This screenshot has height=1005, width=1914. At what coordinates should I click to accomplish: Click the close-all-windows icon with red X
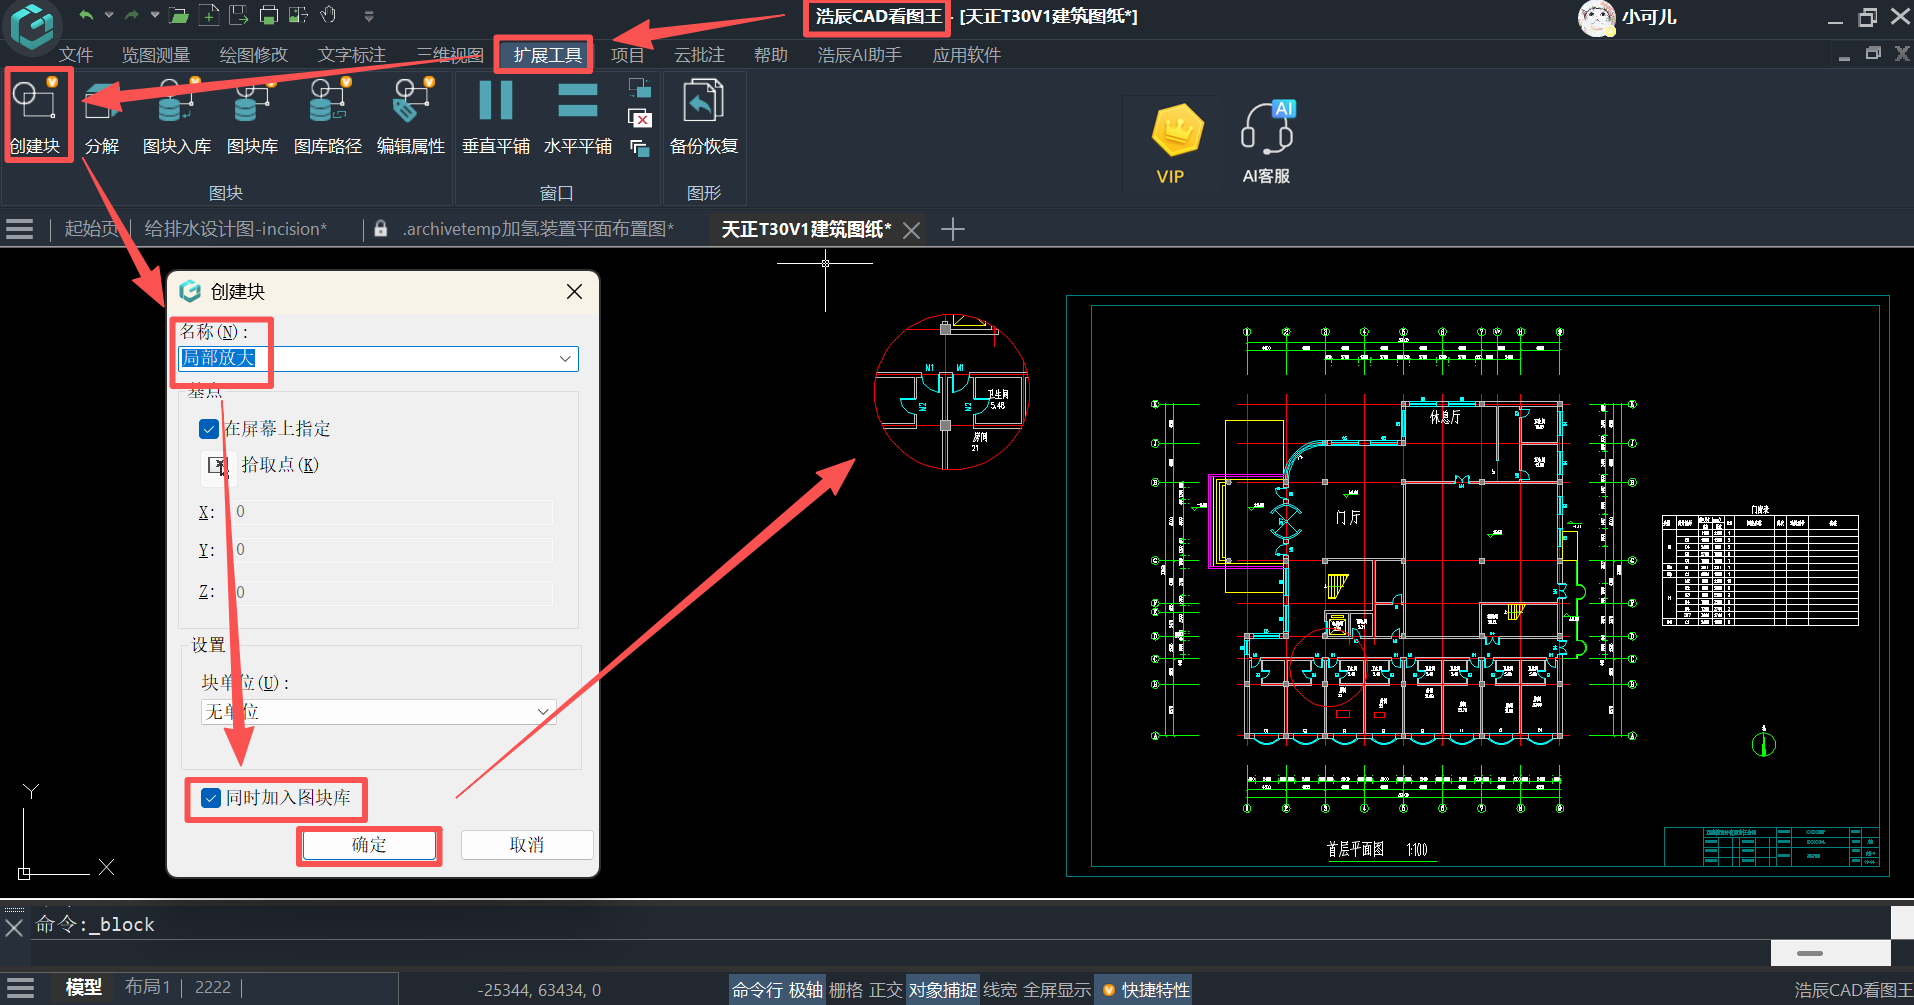(x=640, y=119)
